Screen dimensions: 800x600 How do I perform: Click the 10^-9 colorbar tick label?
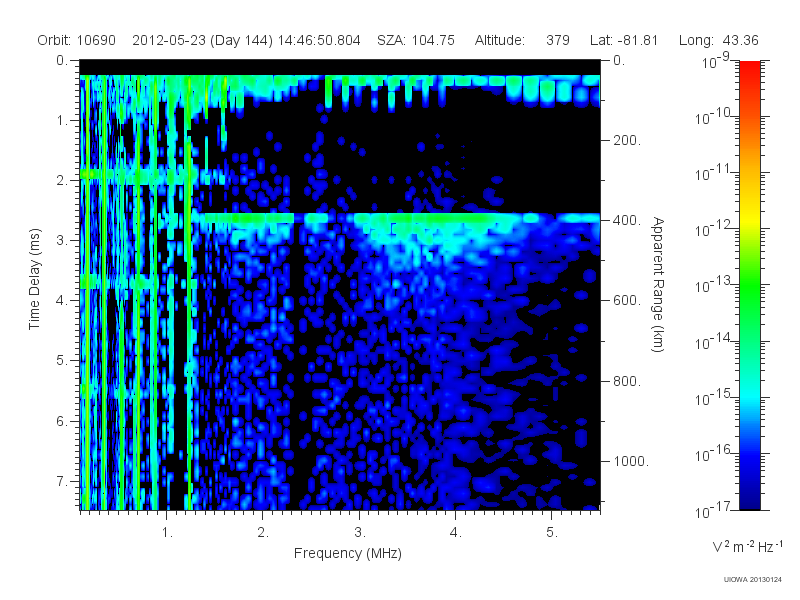click(716, 61)
